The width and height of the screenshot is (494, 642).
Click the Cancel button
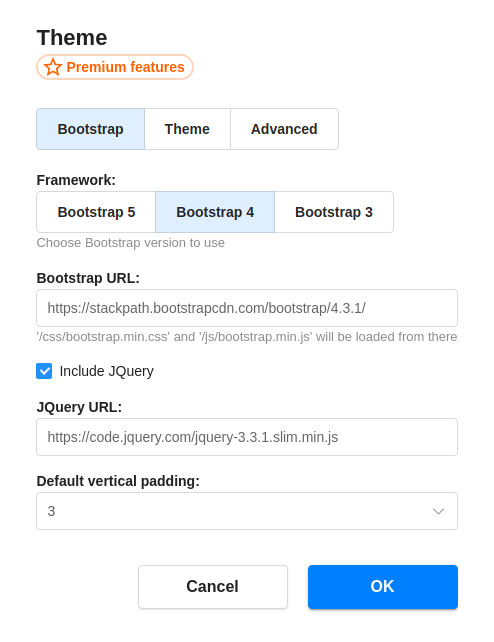(213, 587)
